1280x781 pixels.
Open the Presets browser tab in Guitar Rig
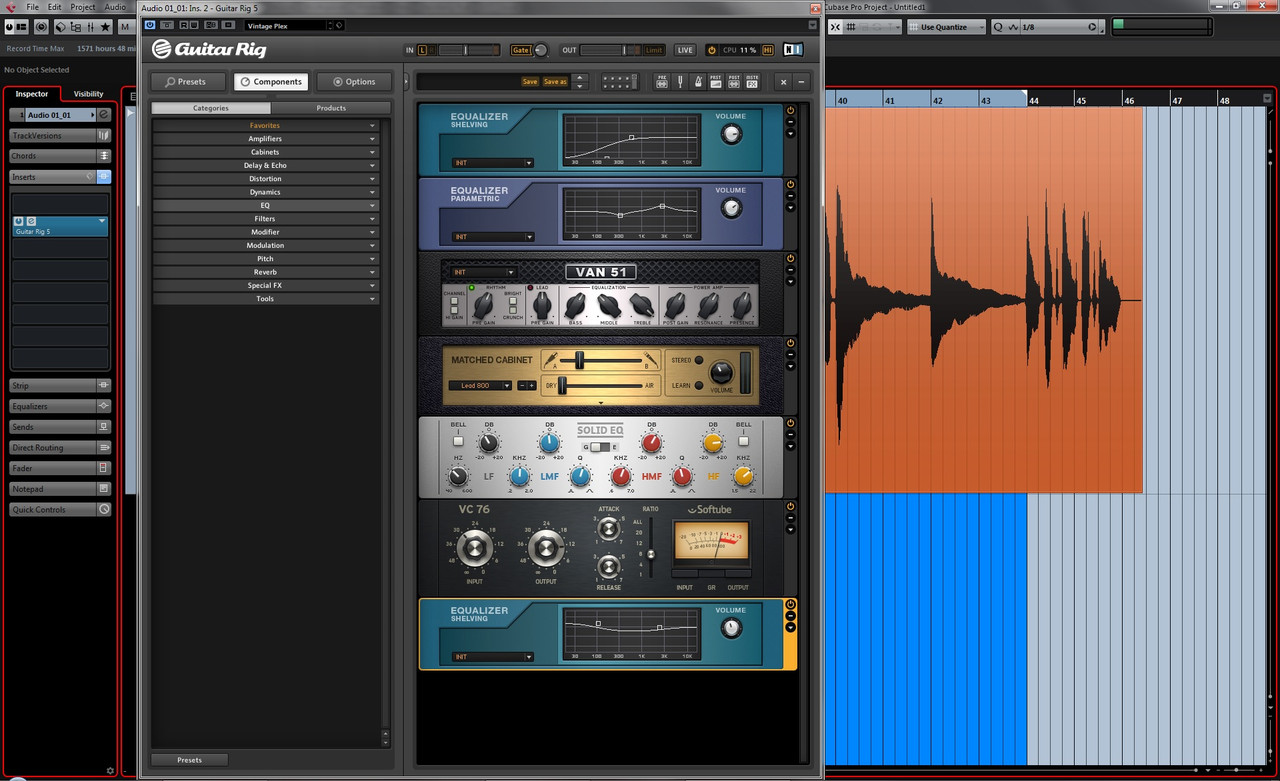click(187, 82)
